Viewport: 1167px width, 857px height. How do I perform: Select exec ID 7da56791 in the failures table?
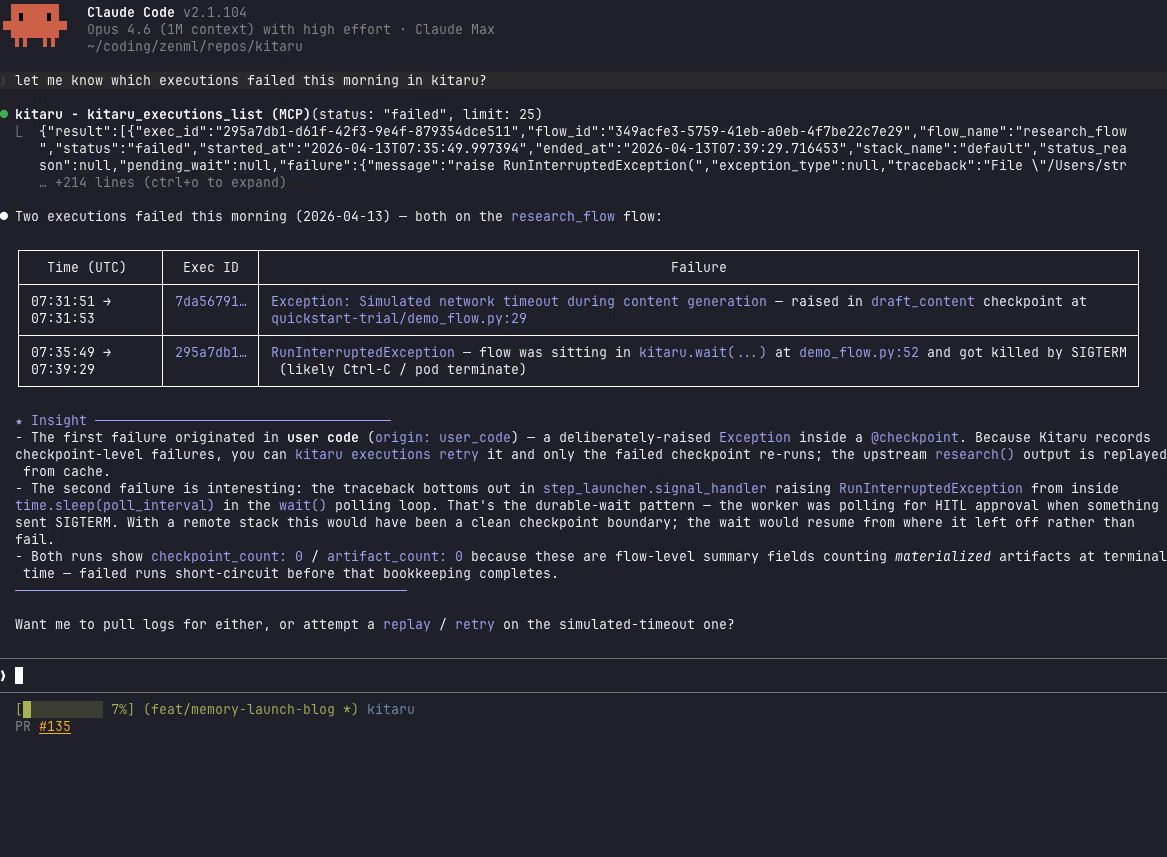(x=210, y=301)
